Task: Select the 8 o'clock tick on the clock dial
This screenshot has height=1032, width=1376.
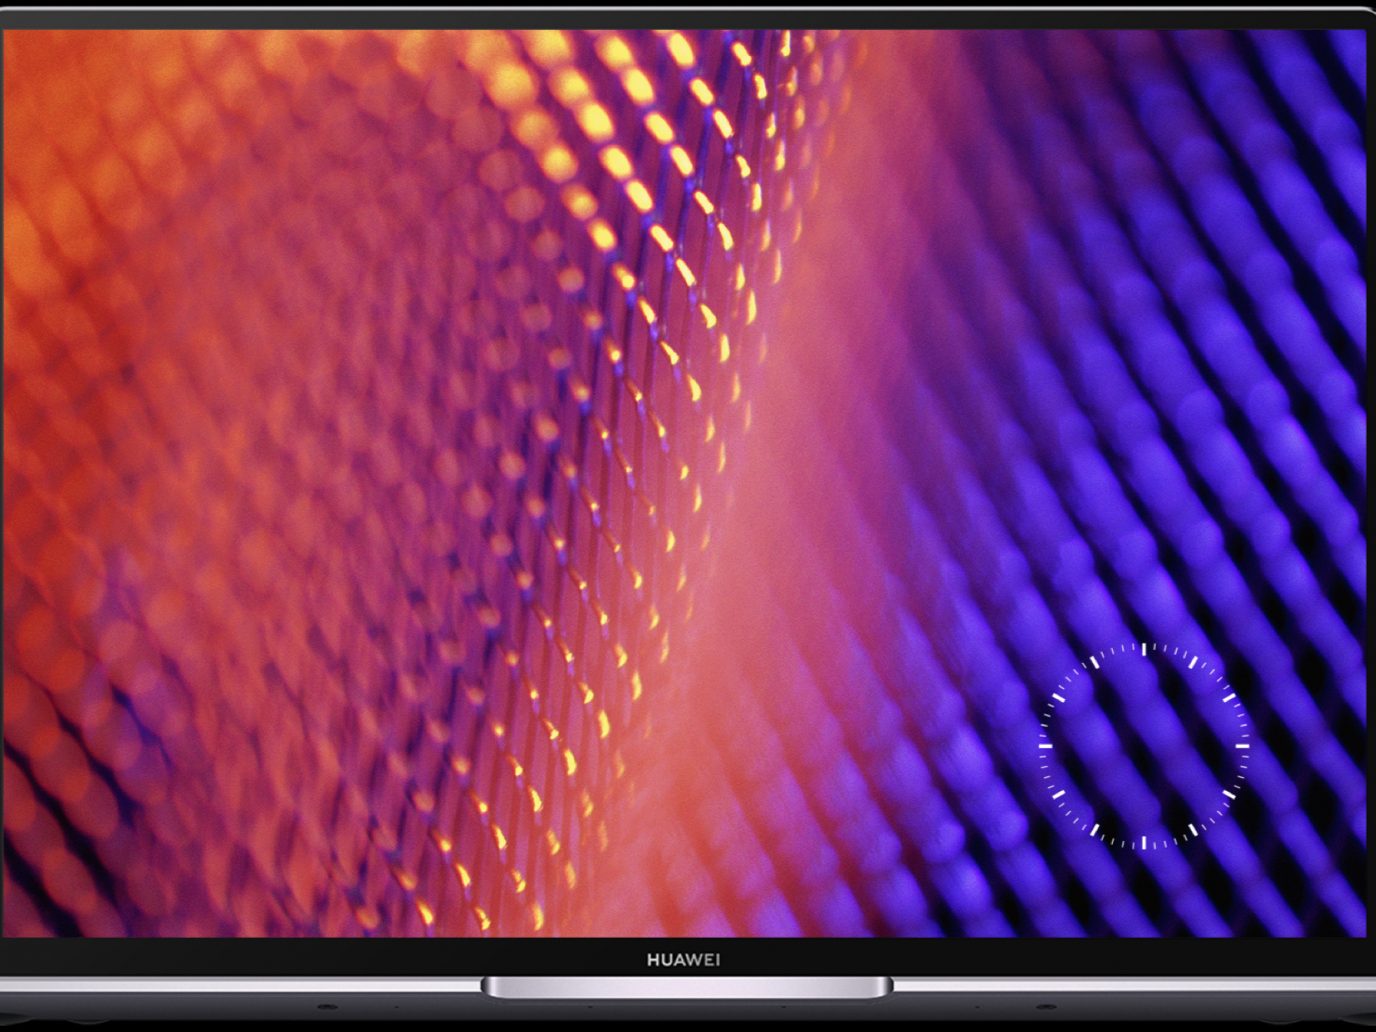Action: 1059,795
